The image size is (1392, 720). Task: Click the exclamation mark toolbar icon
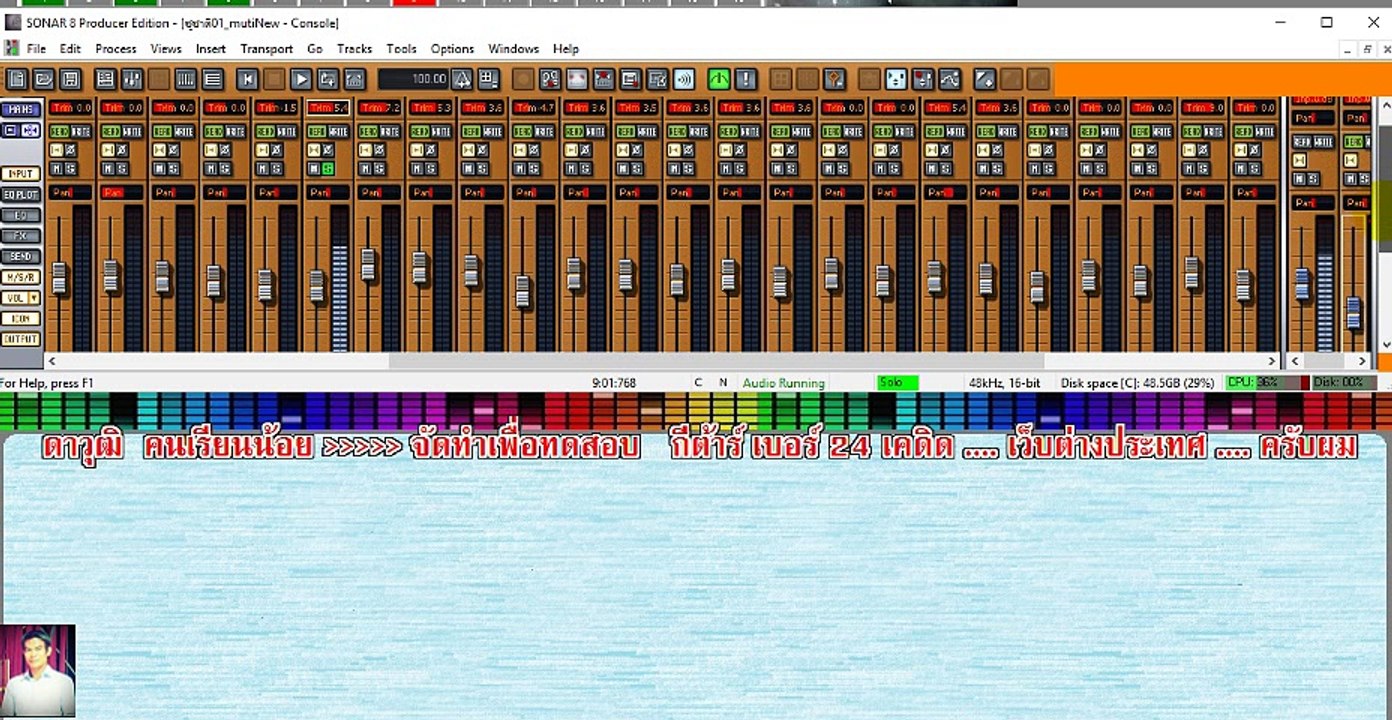click(x=746, y=79)
